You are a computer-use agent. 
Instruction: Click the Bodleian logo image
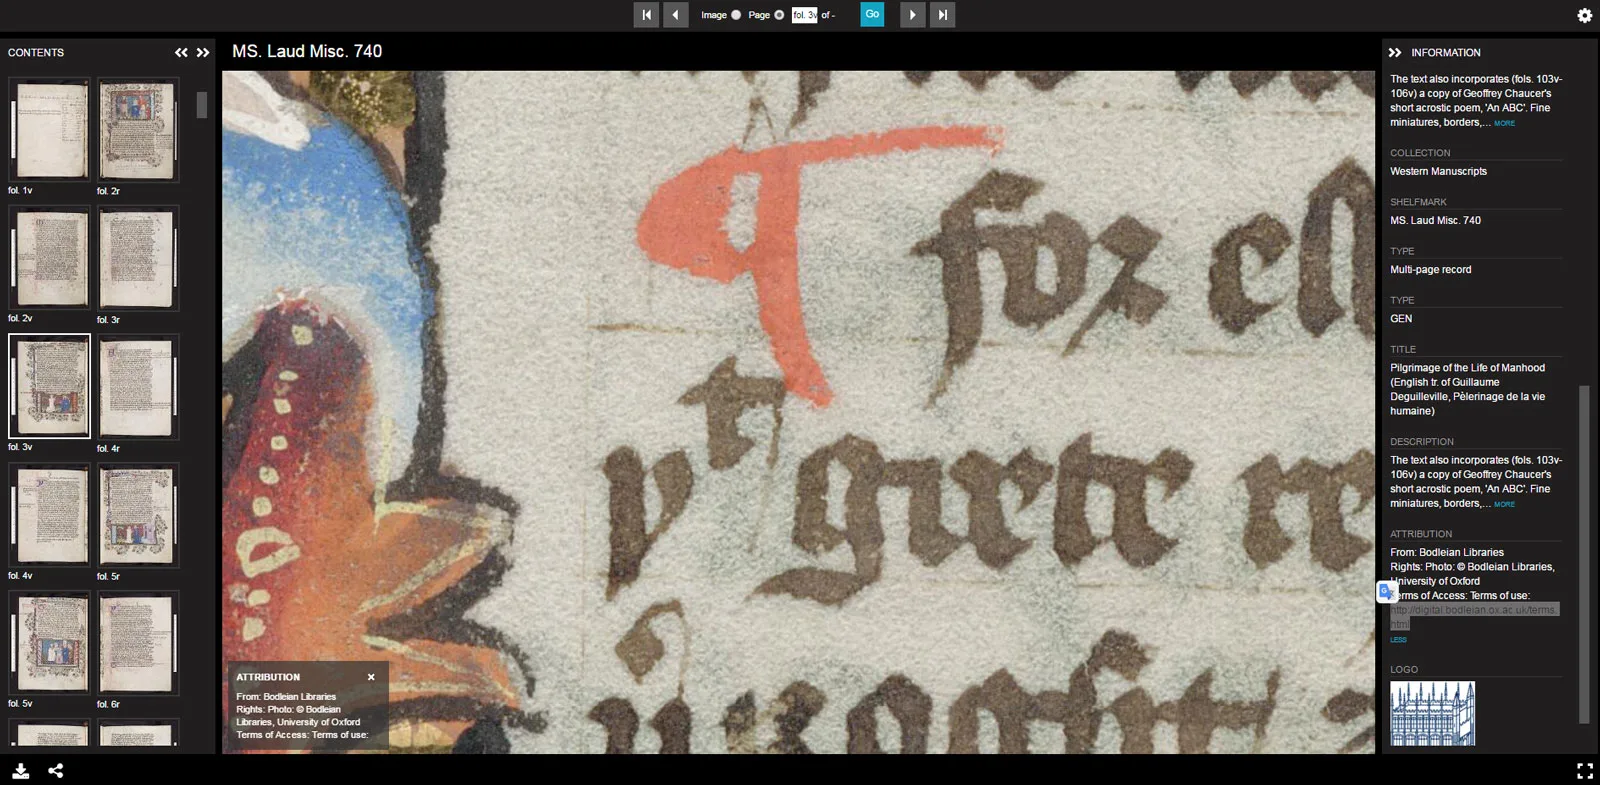1432,713
